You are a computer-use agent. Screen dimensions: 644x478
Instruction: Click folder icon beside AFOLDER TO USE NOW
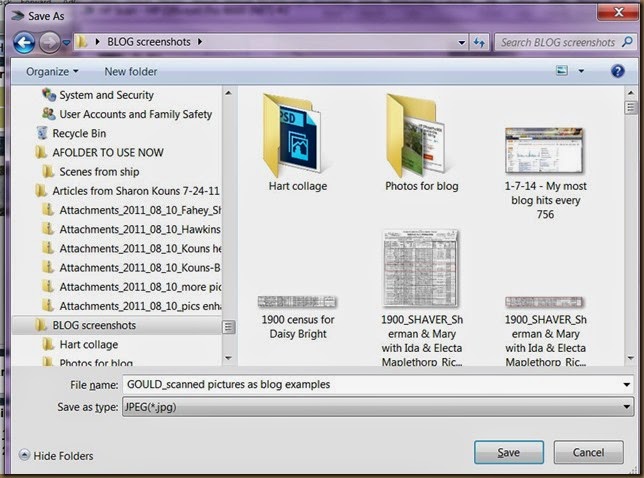[41, 152]
